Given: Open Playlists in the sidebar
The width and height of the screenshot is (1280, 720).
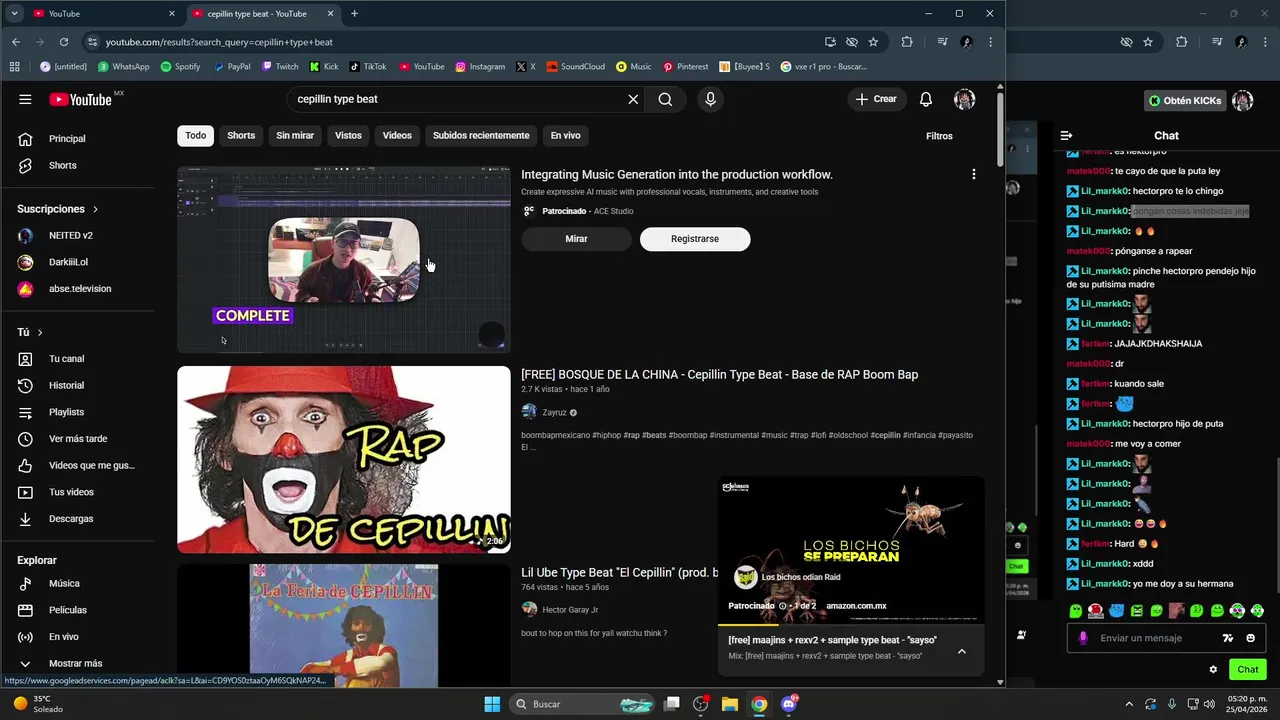Looking at the screenshot, I should (x=65, y=412).
